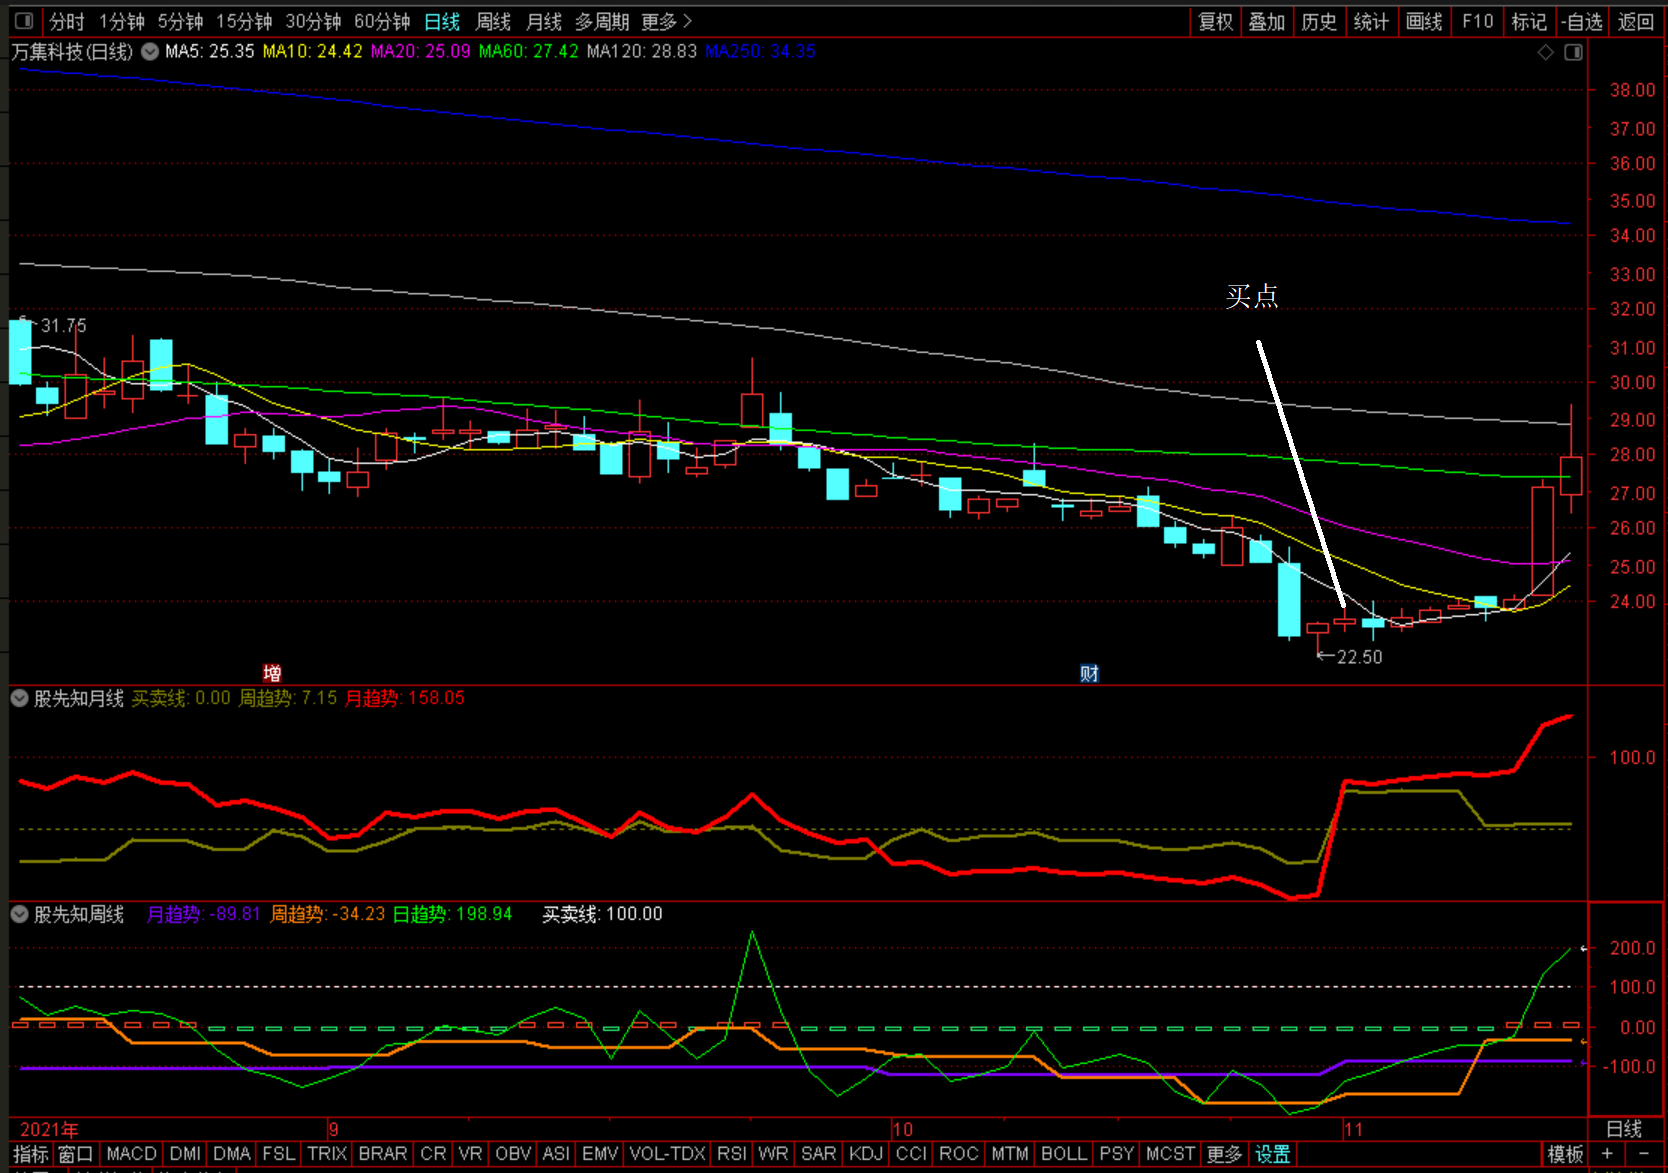Select the RSI indicator tab
The image size is (1668, 1173).
click(732, 1154)
